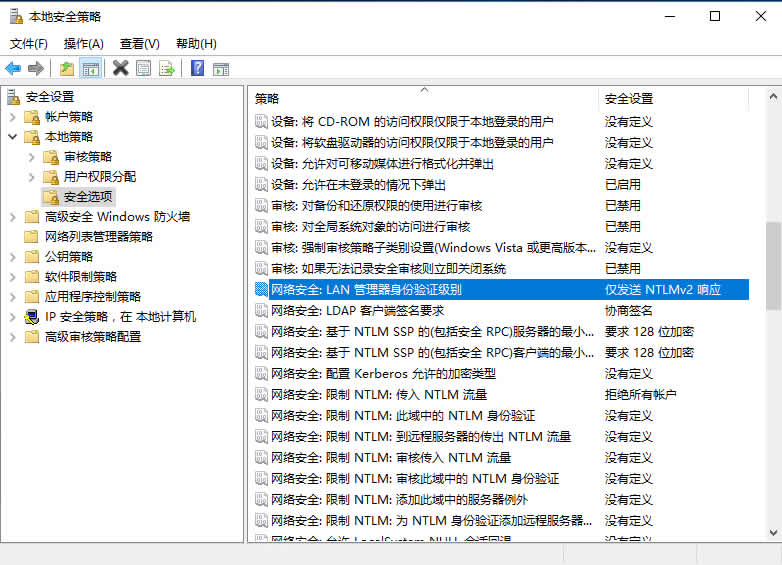Expand 高级安全 Windows 防火墙 node

point(13,217)
